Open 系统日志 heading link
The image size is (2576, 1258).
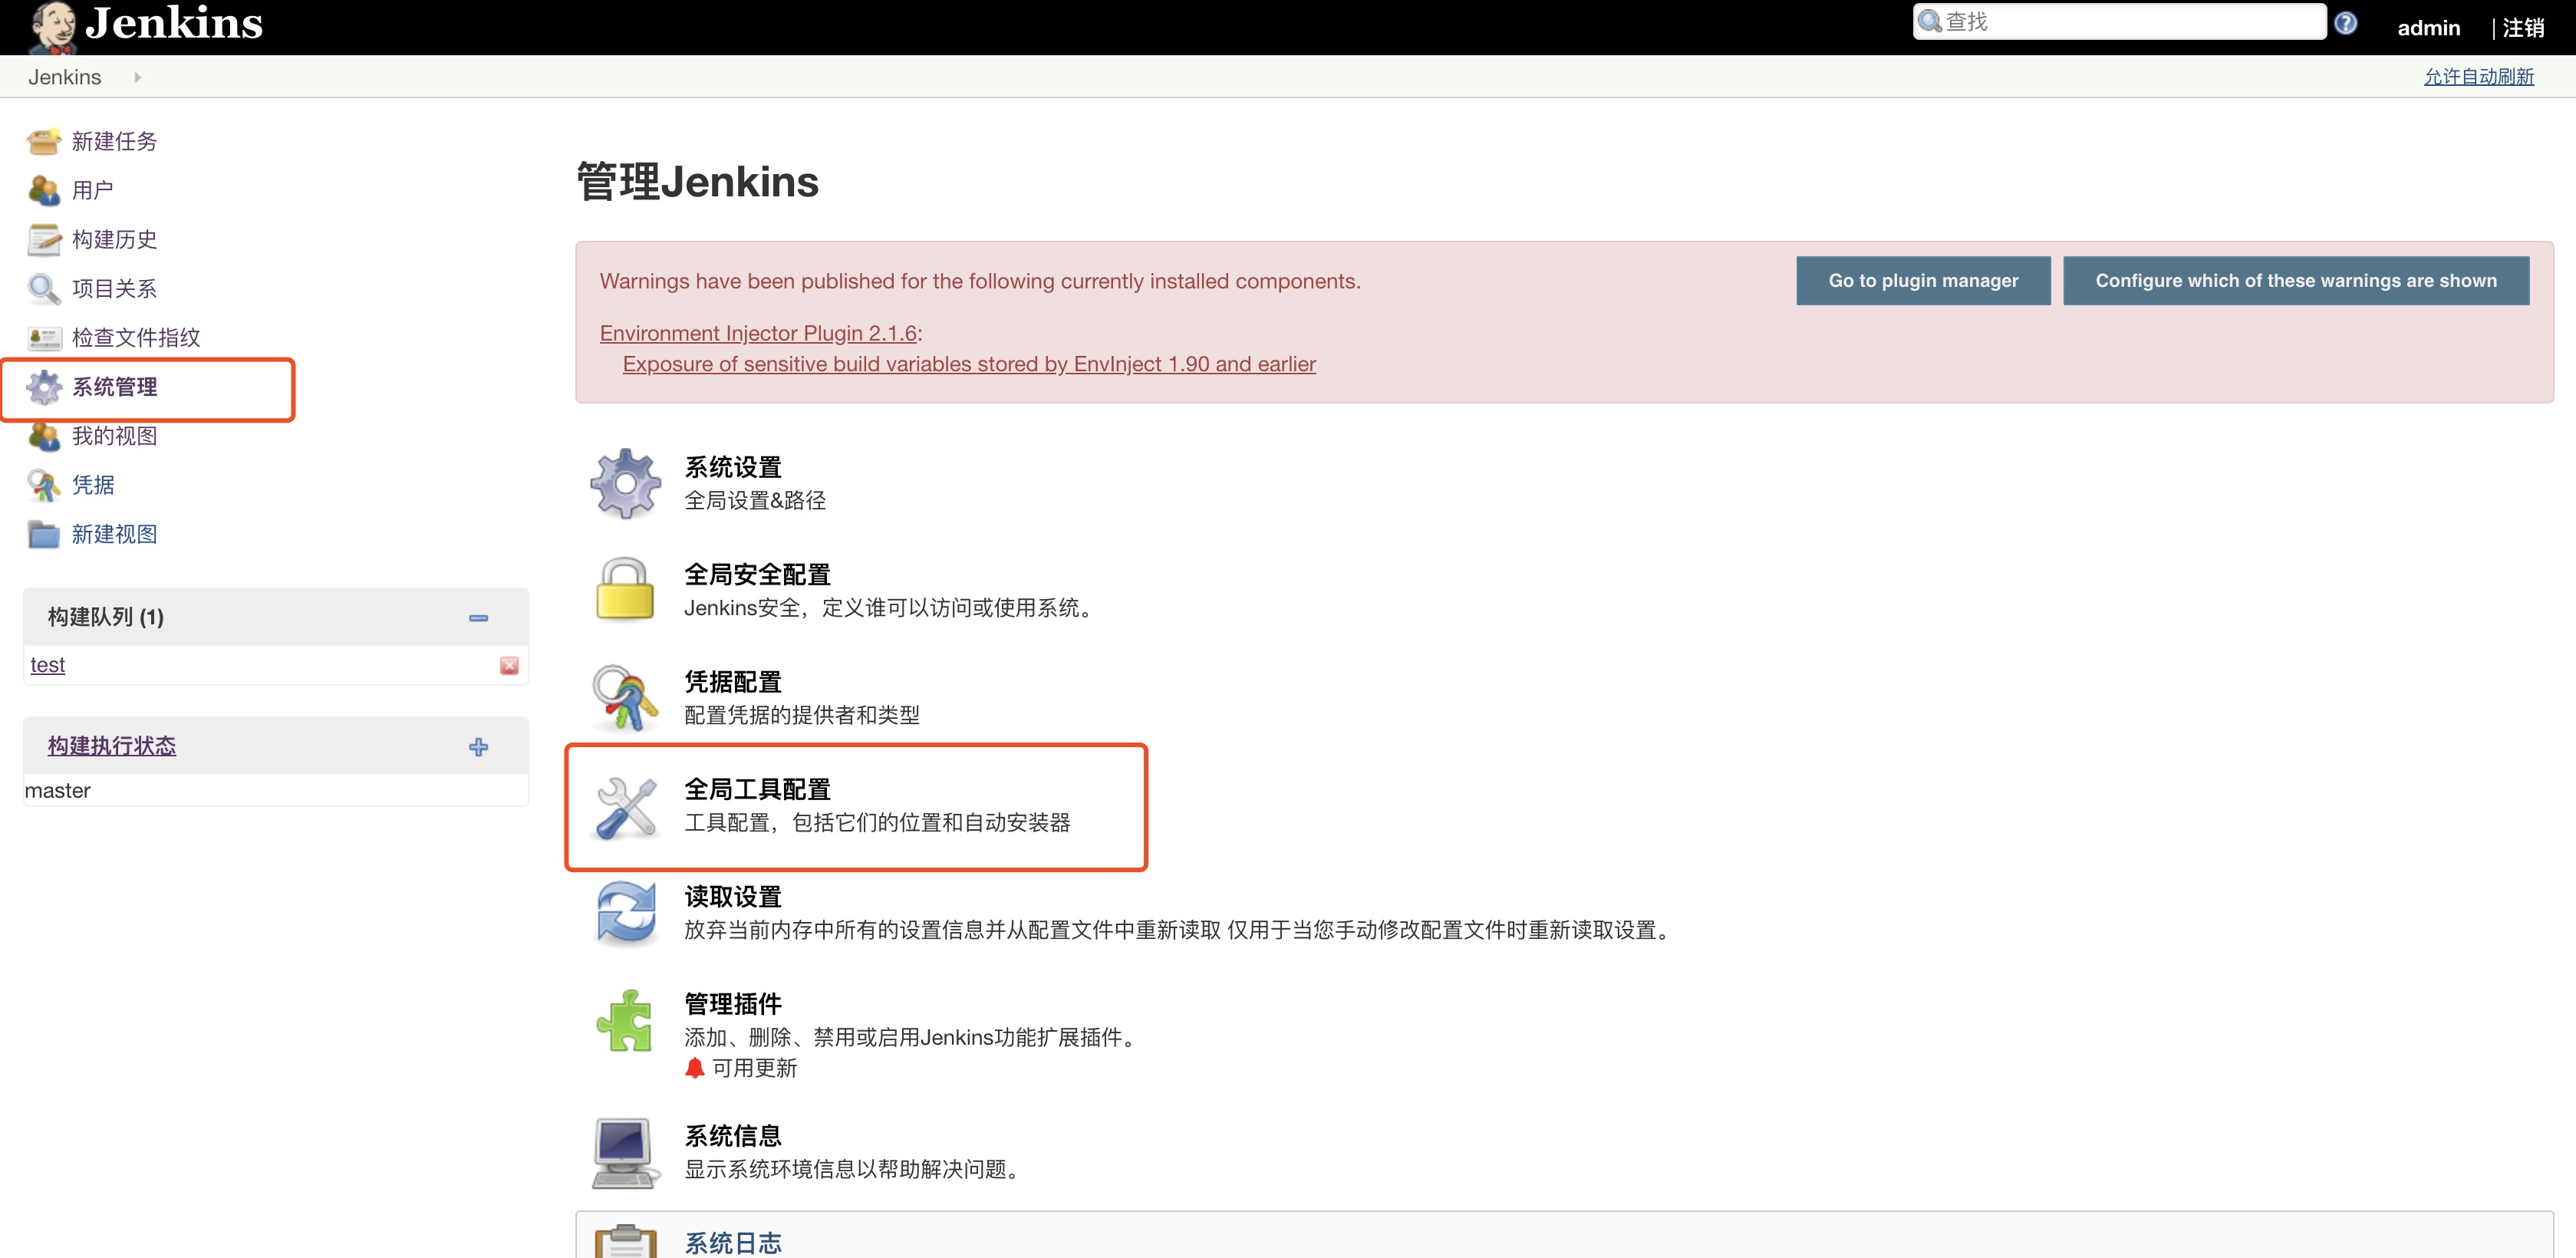733,1243
